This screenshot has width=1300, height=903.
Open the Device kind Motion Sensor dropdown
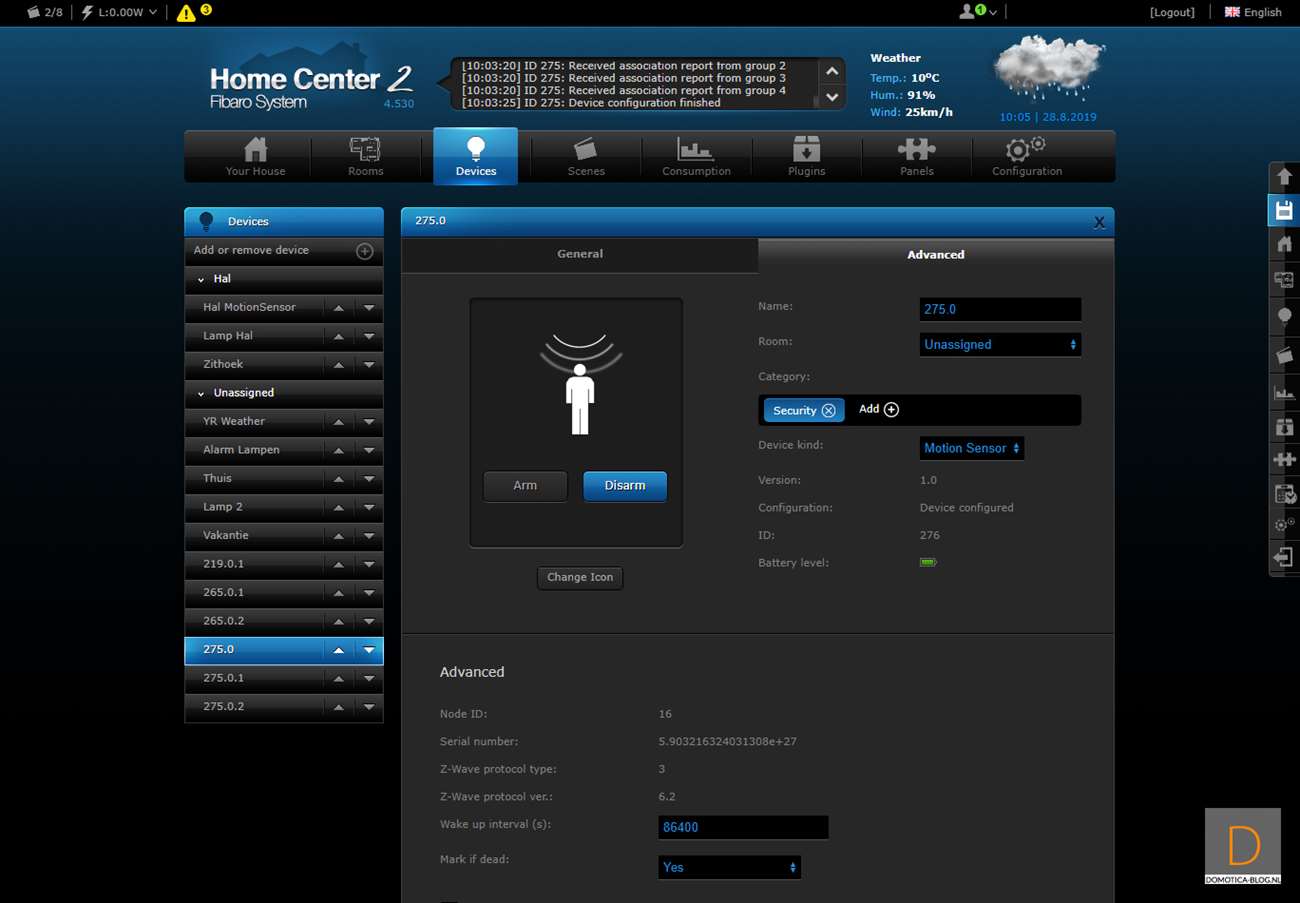(x=971, y=449)
